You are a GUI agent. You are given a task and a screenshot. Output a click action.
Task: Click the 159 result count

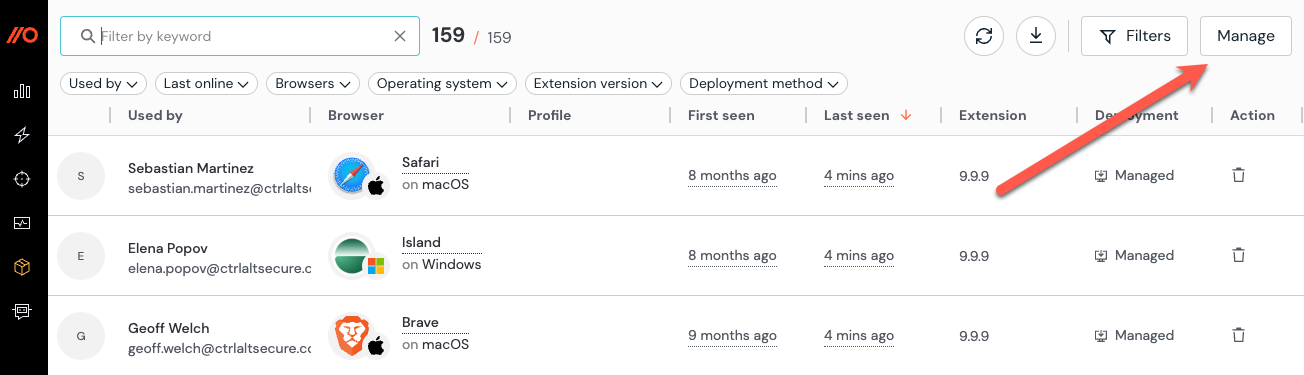448,35
